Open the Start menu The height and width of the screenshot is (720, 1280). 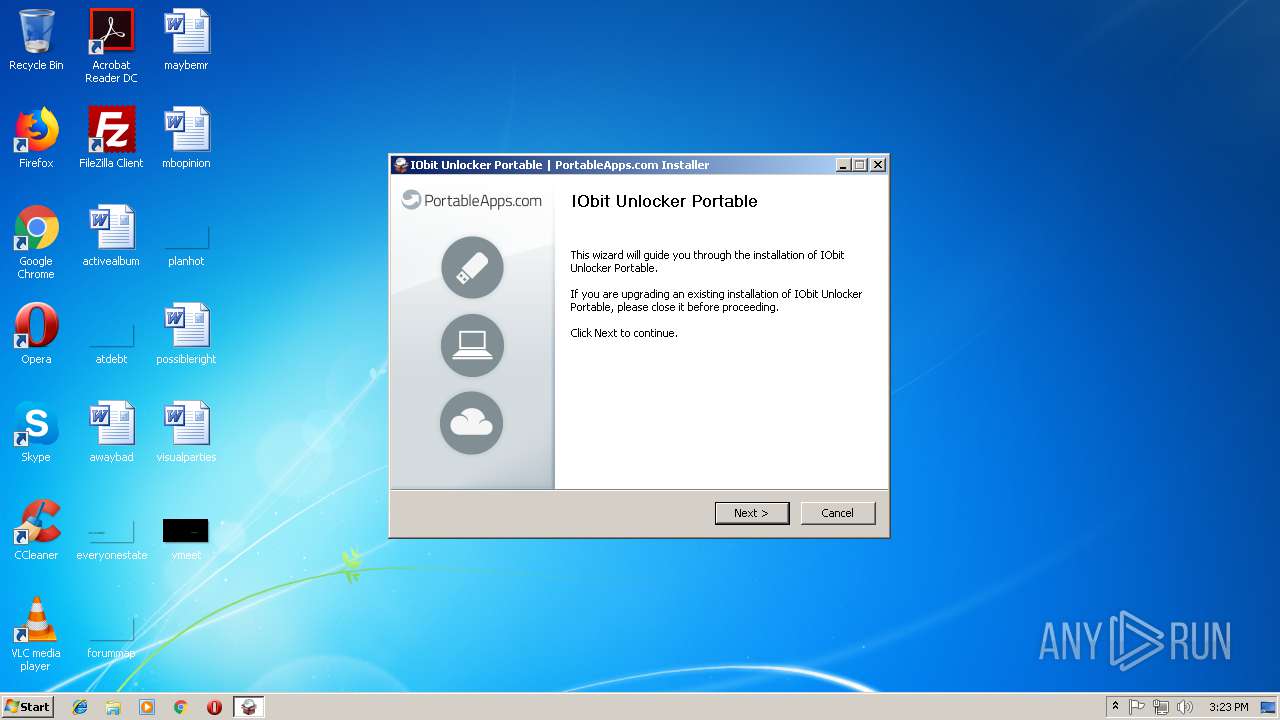click(x=28, y=706)
